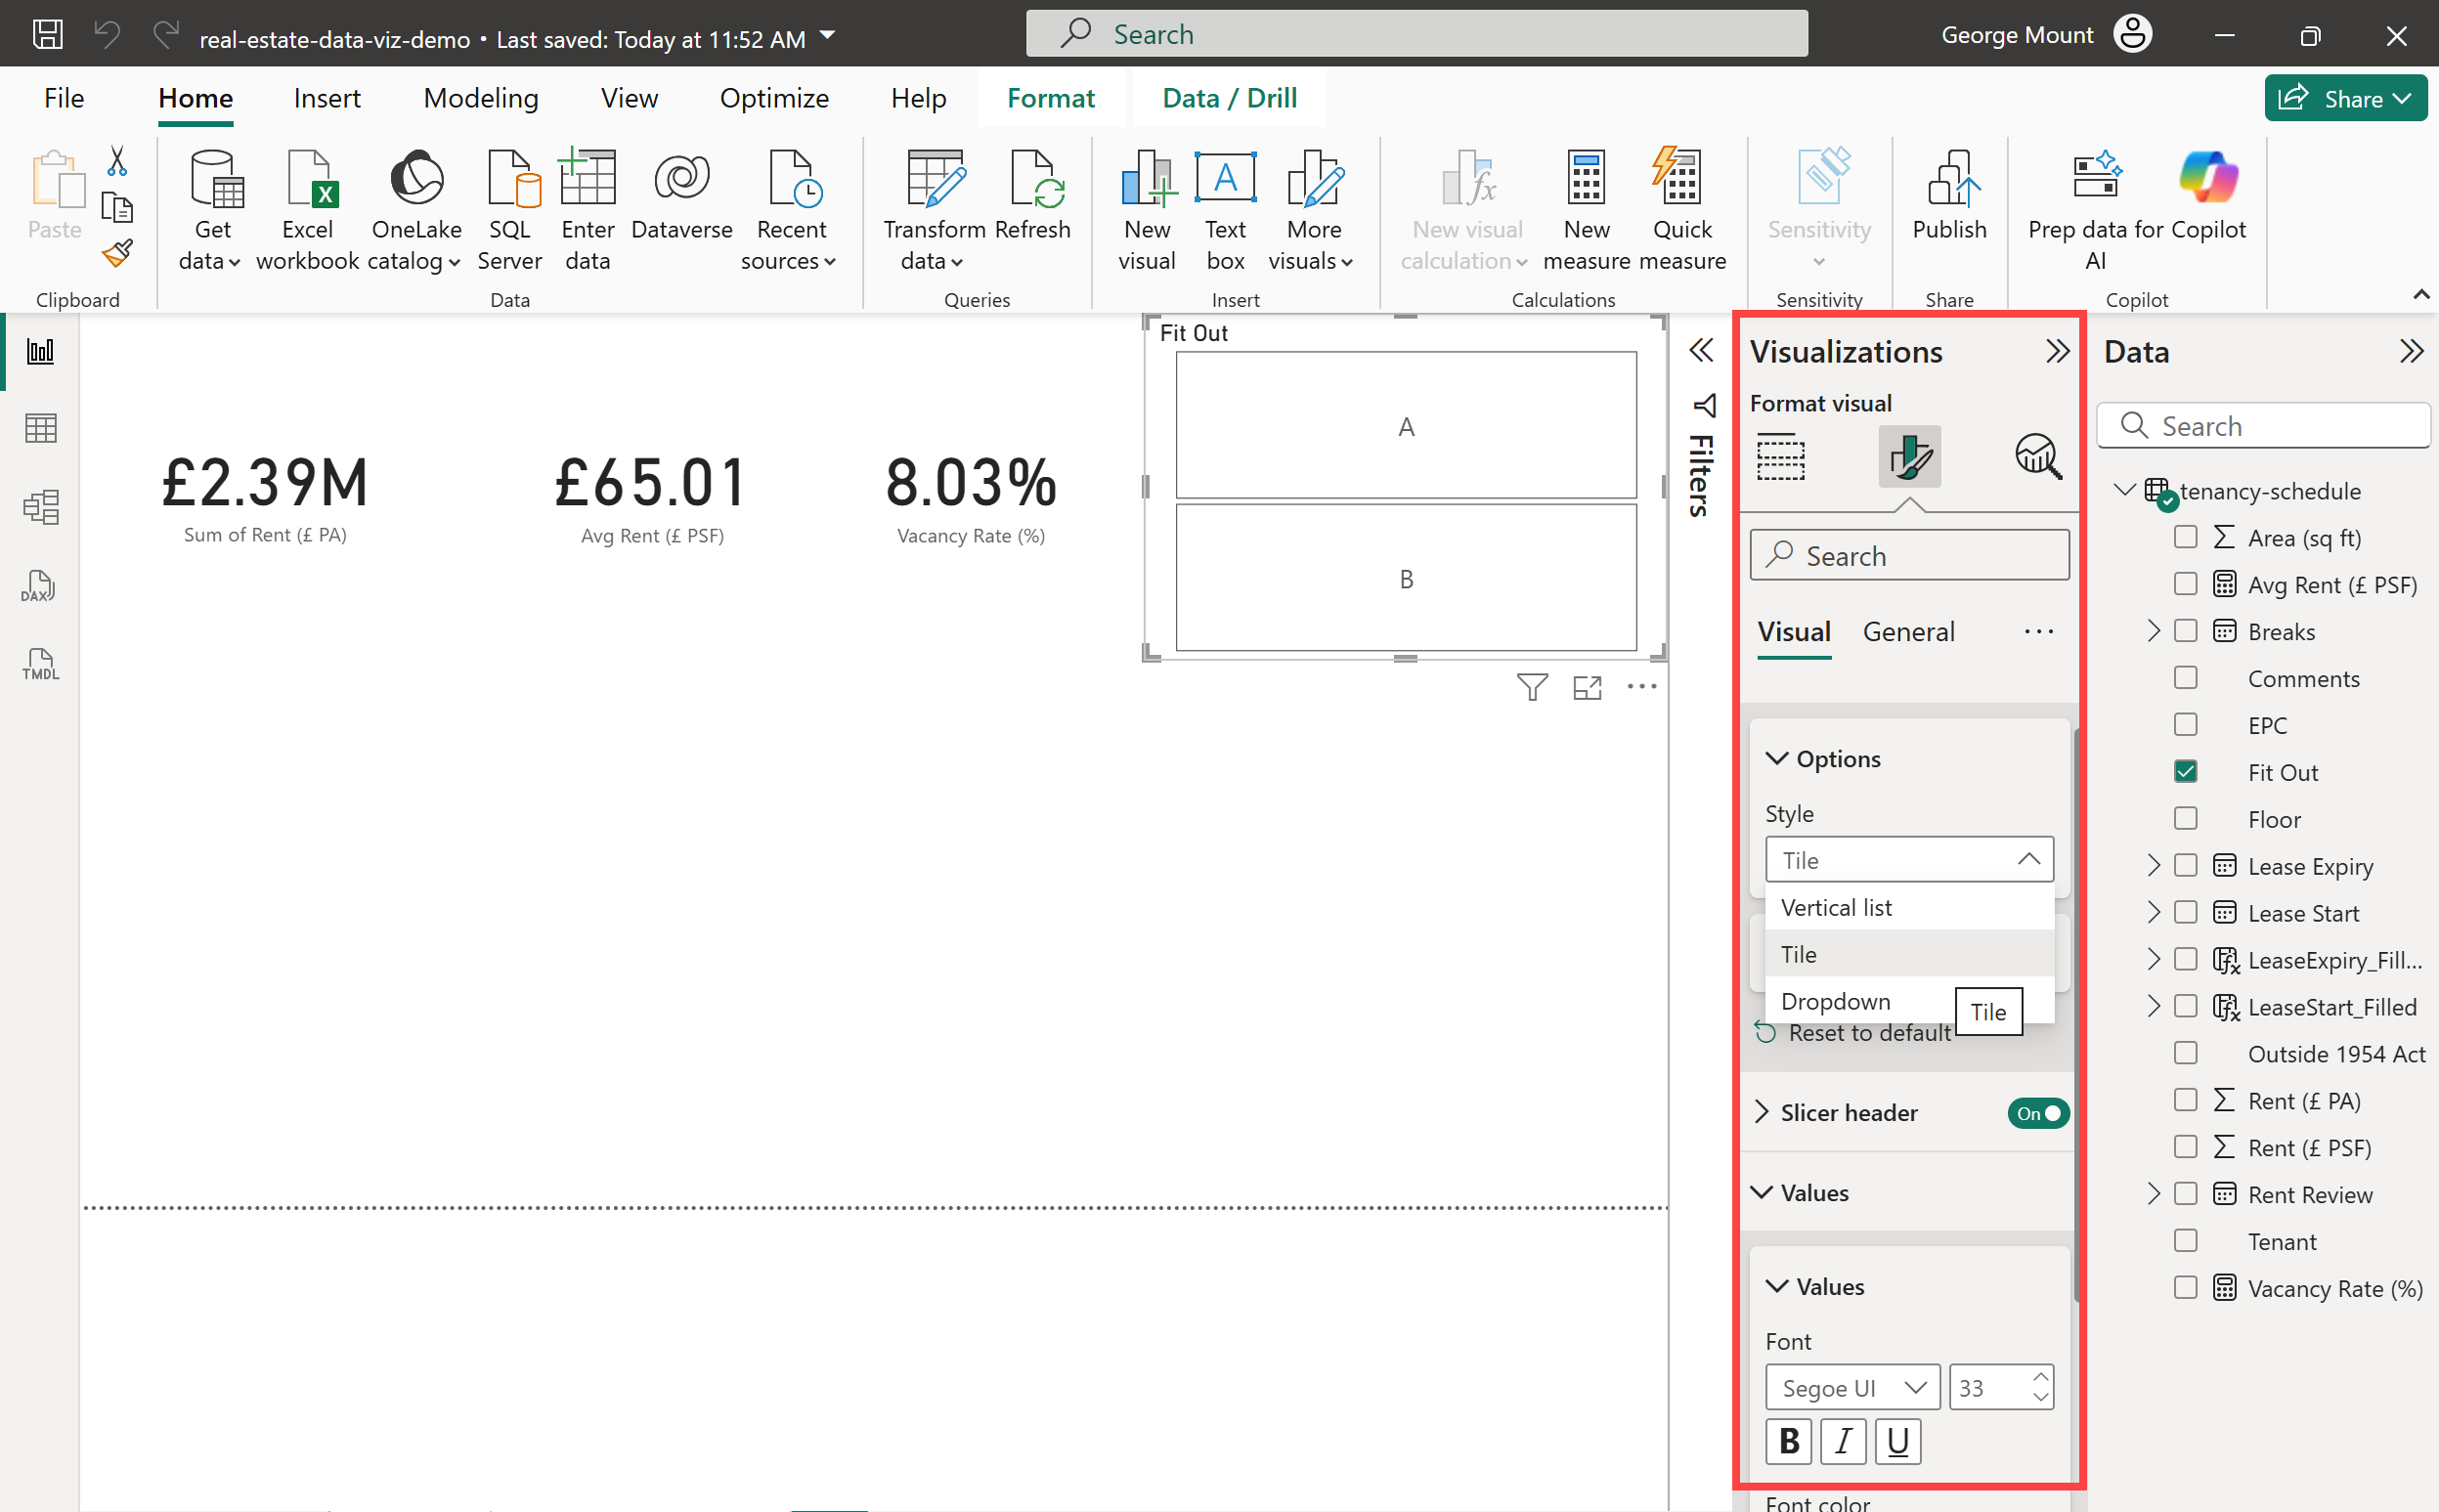Image resolution: width=2439 pixels, height=1512 pixels.
Task: Switch to Table view in left sidebar
Action: tap(40, 429)
